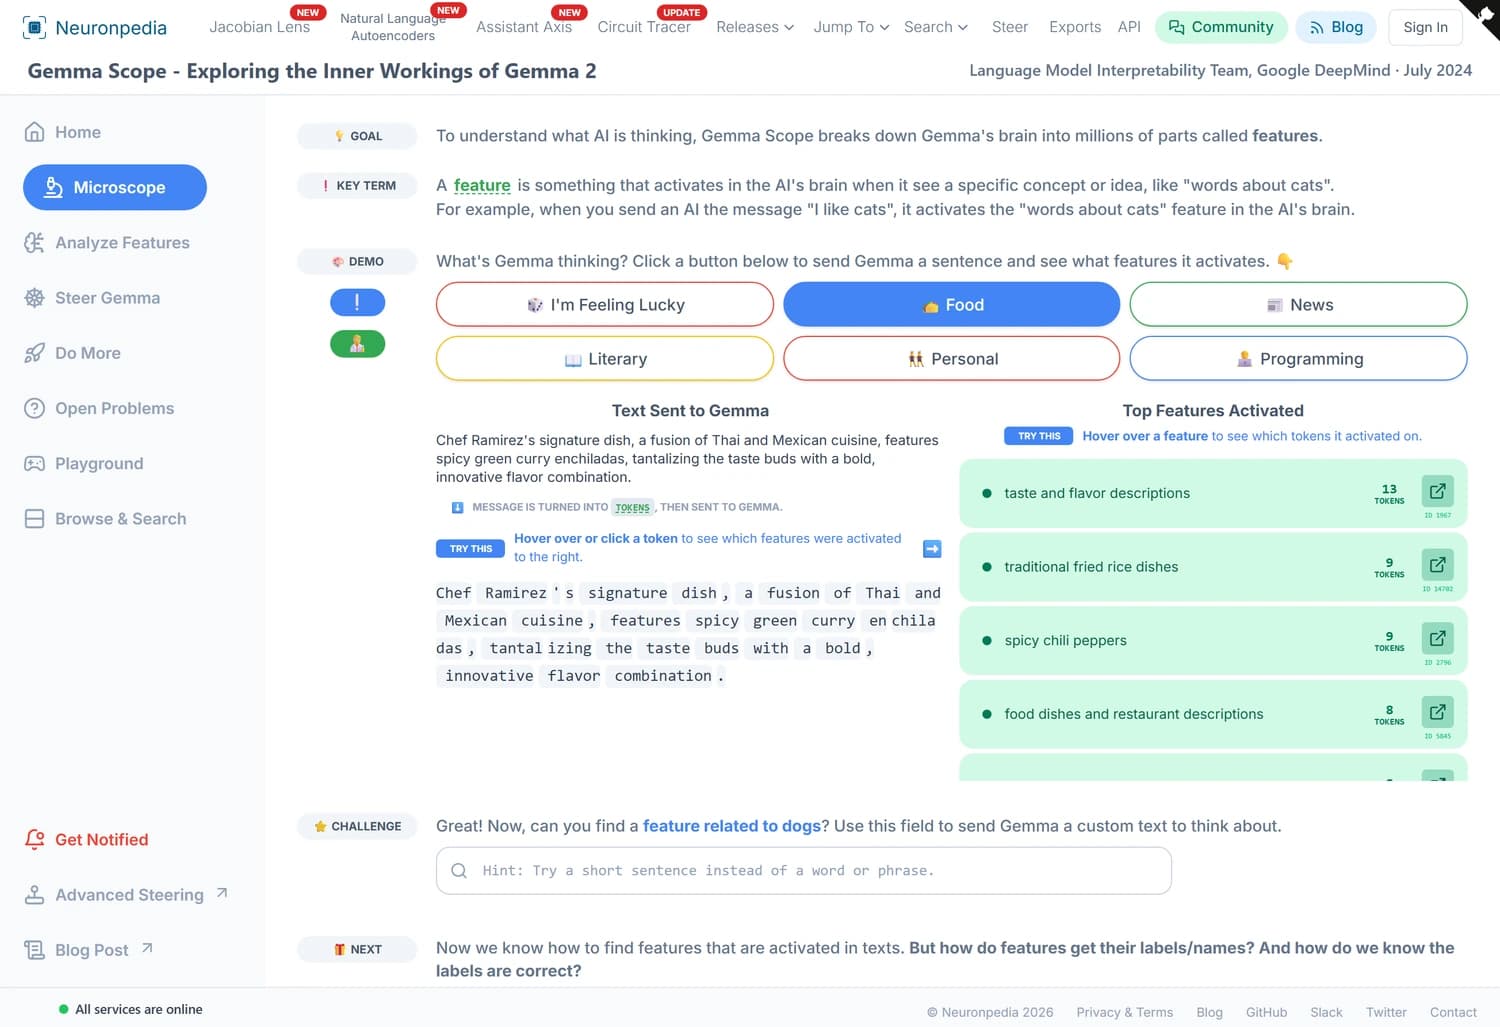Screen dimensions: 1500x1027
Task: Click the Advanced Steering joystick icon
Action: 34,895
